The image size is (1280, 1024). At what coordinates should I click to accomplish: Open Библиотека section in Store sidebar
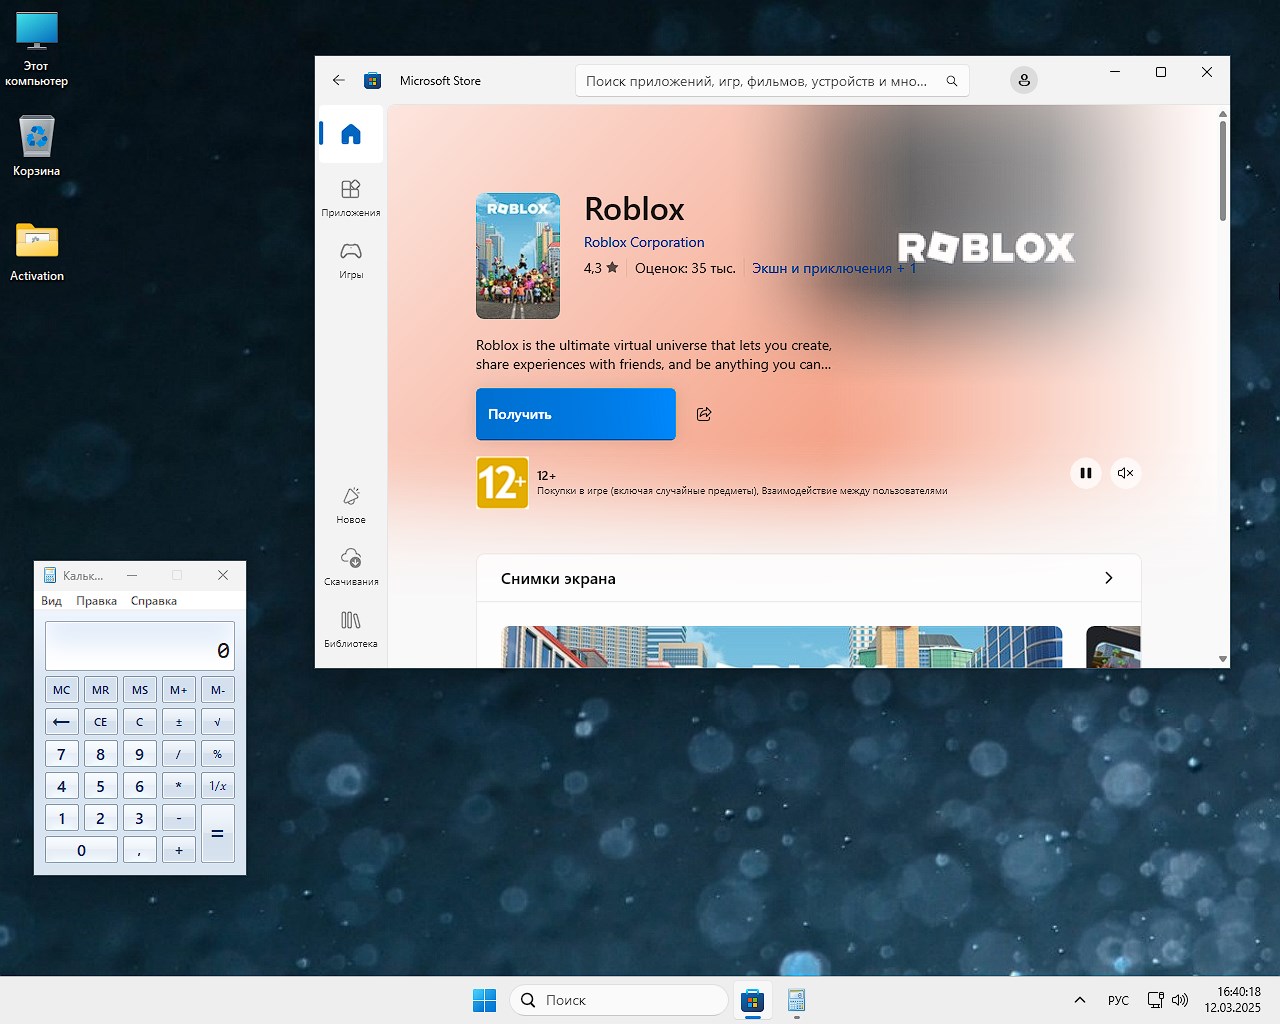[x=351, y=628]
